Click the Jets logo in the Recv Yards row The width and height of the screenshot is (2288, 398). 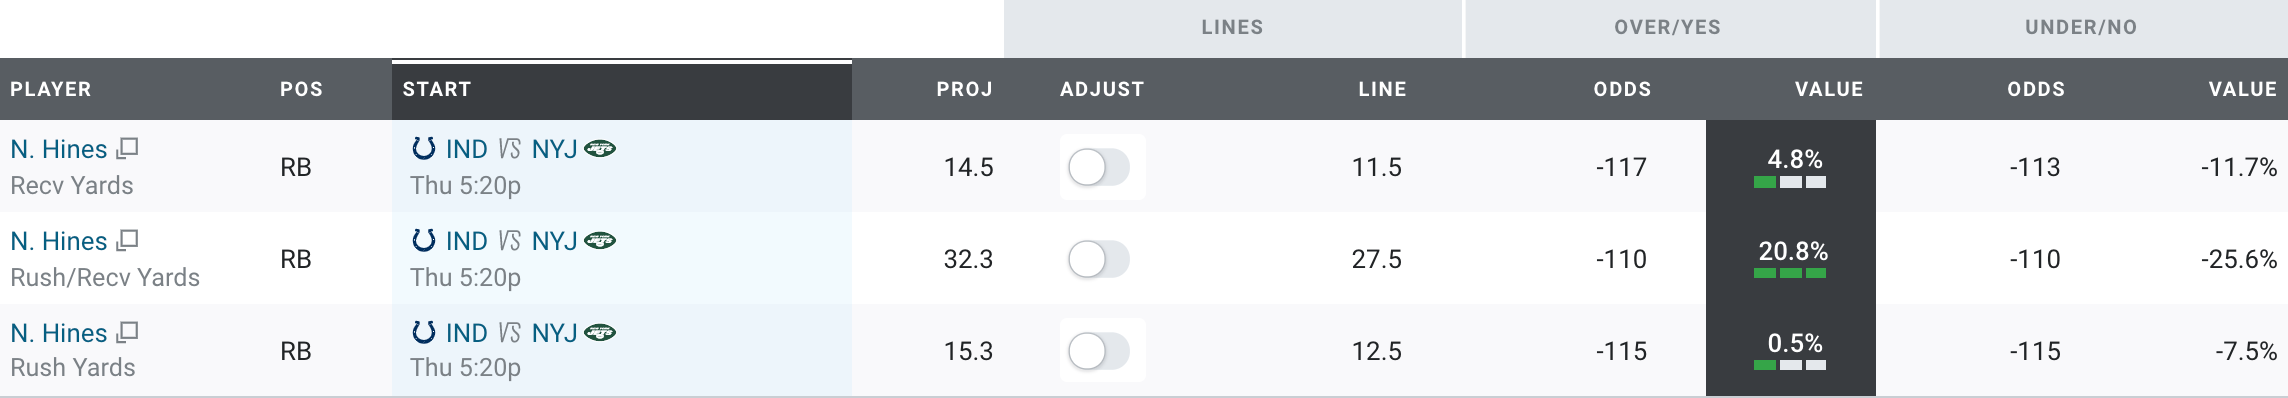600,149
